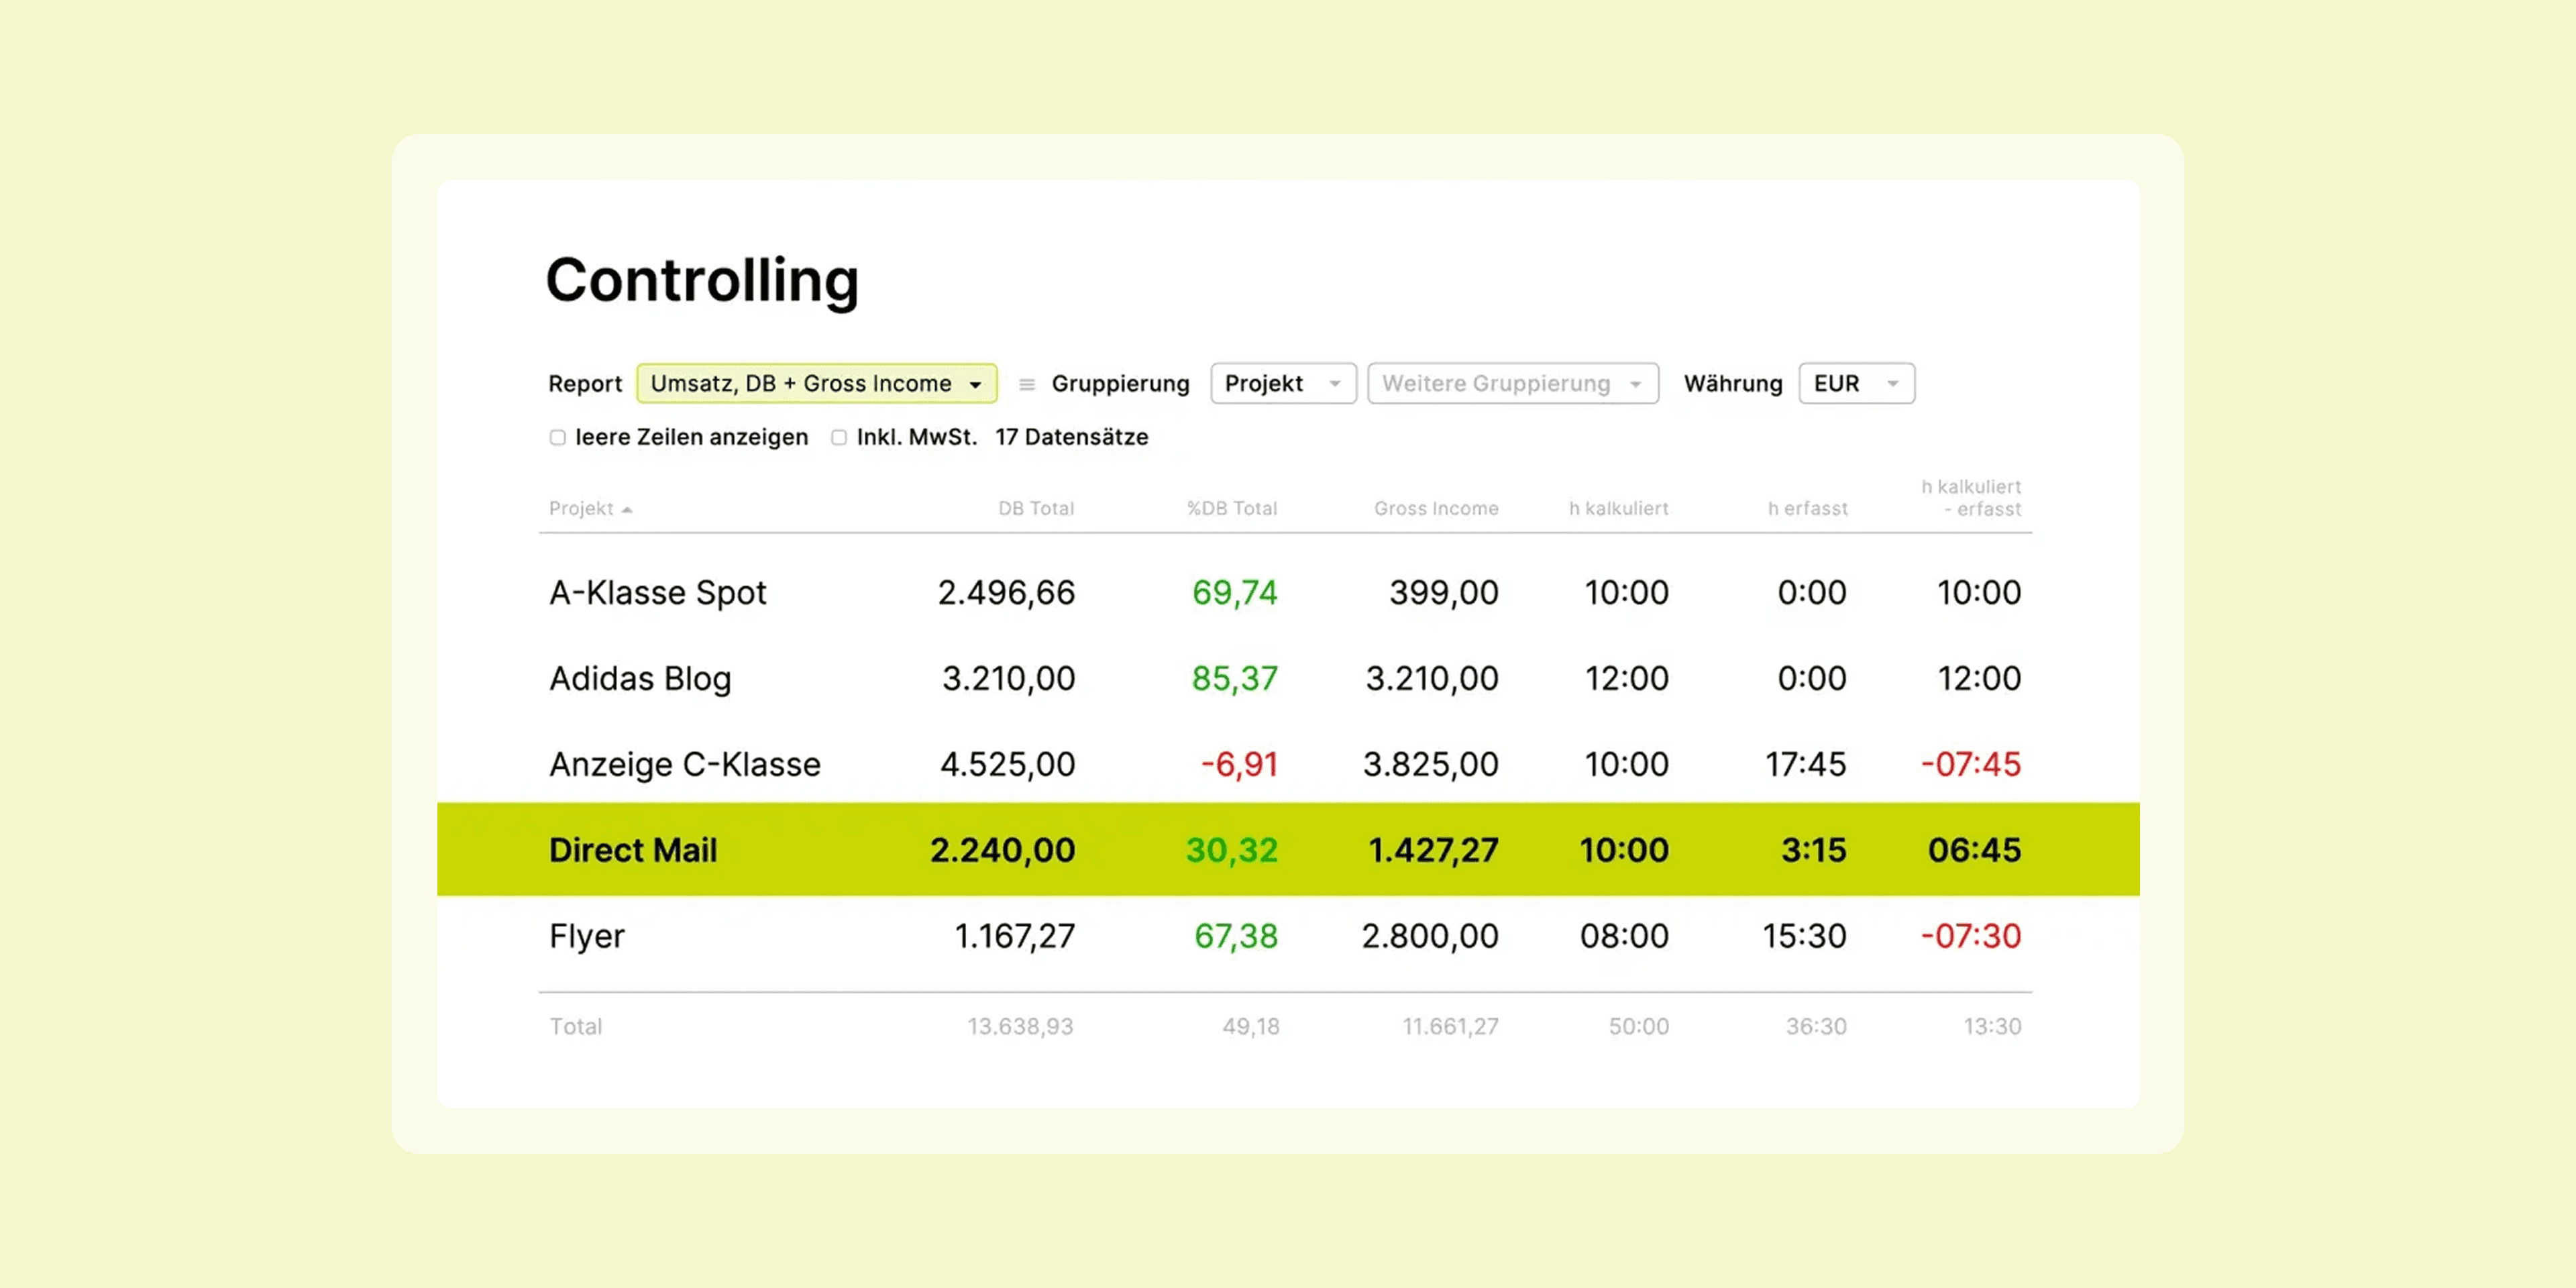Enable the leere Zeilen anzeigen checkbox
The image size is (2576, 1288).
558,437
